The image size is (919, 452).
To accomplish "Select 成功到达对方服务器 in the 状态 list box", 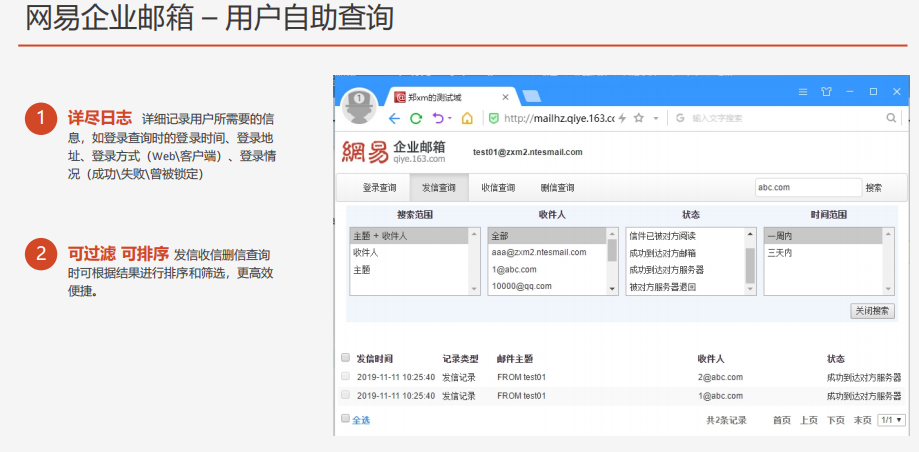I will pyautogui.click(x=685, y=270).
